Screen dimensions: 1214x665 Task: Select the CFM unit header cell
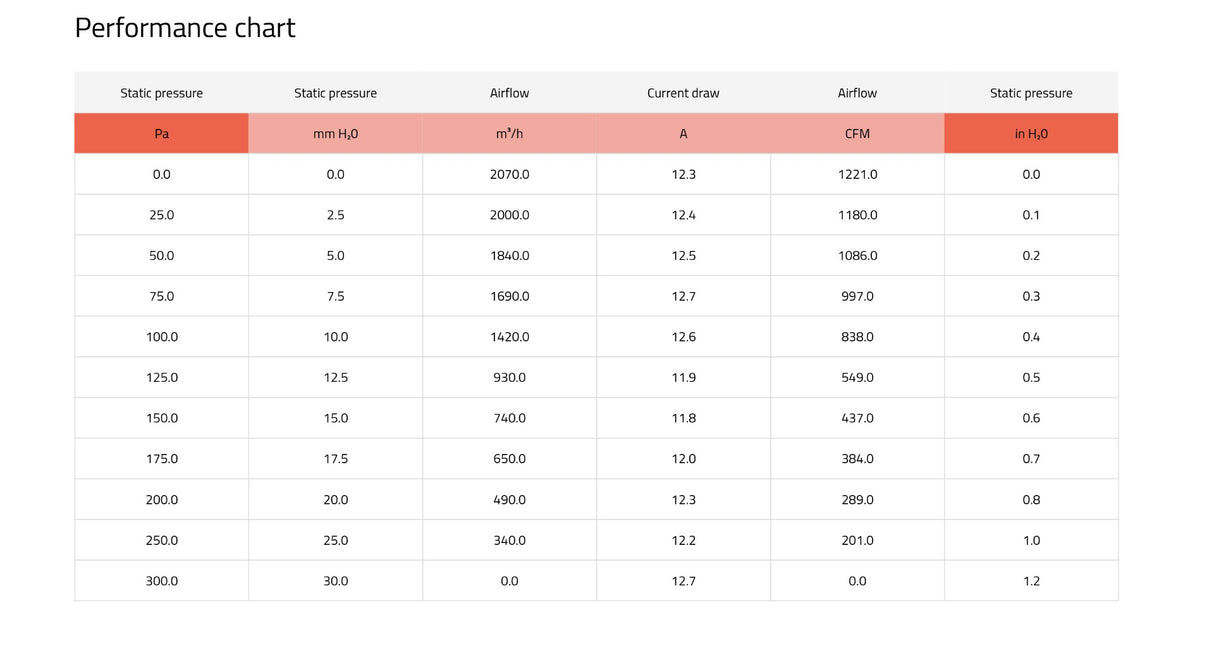[858, 133]
